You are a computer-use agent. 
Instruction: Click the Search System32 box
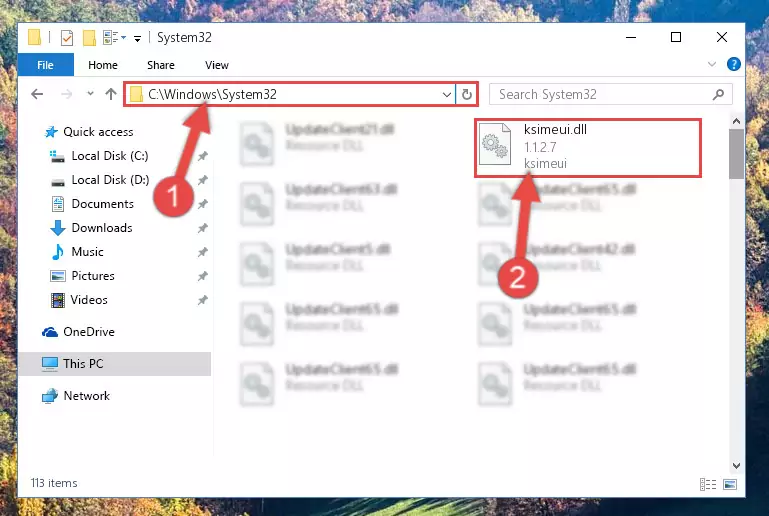click(610, 94)
